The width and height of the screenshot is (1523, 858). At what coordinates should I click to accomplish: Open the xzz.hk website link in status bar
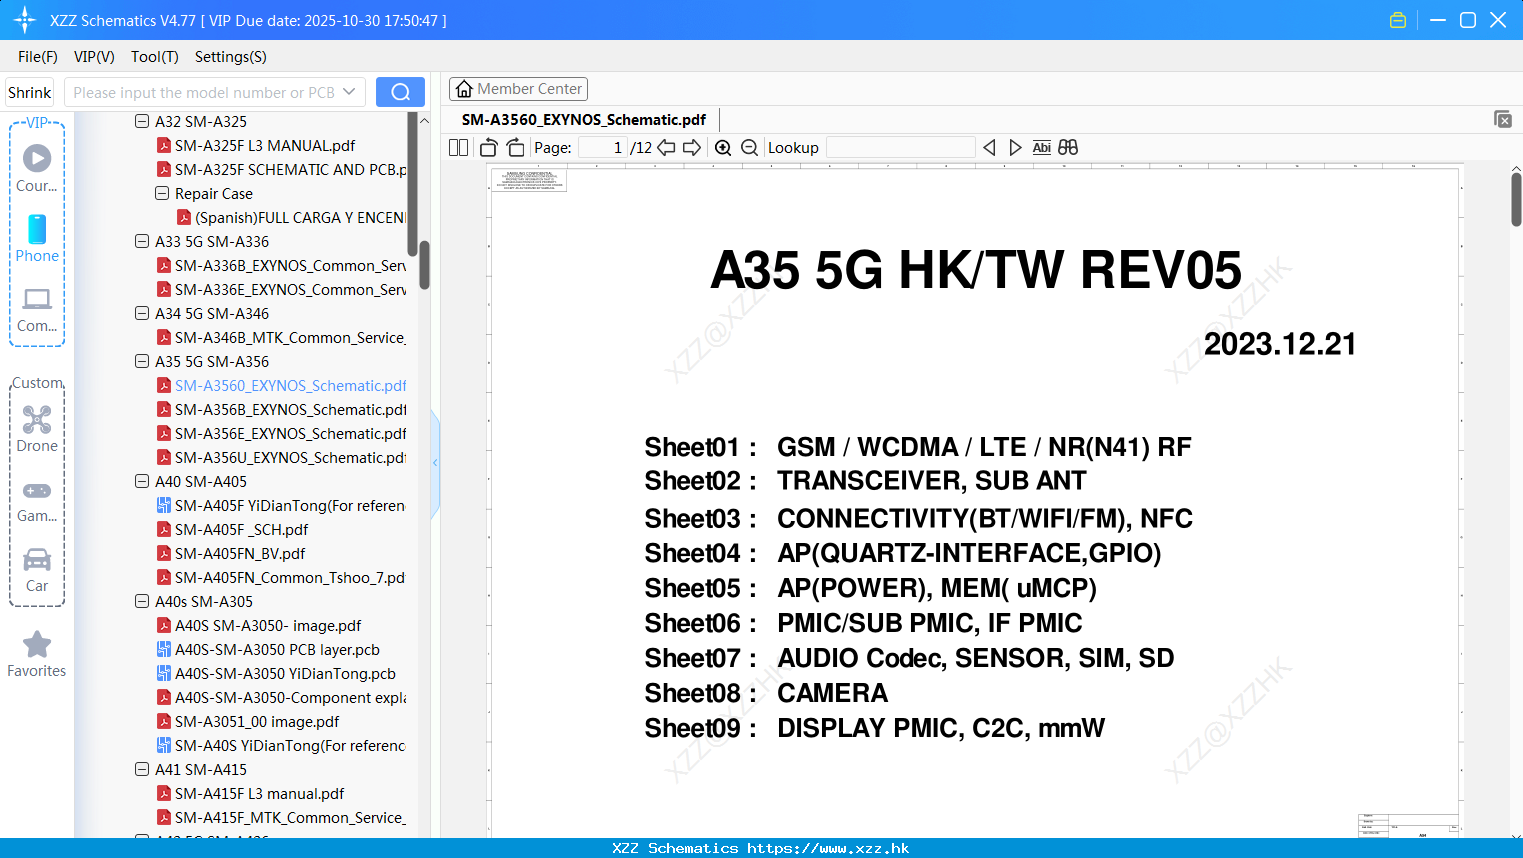(828, 848)
